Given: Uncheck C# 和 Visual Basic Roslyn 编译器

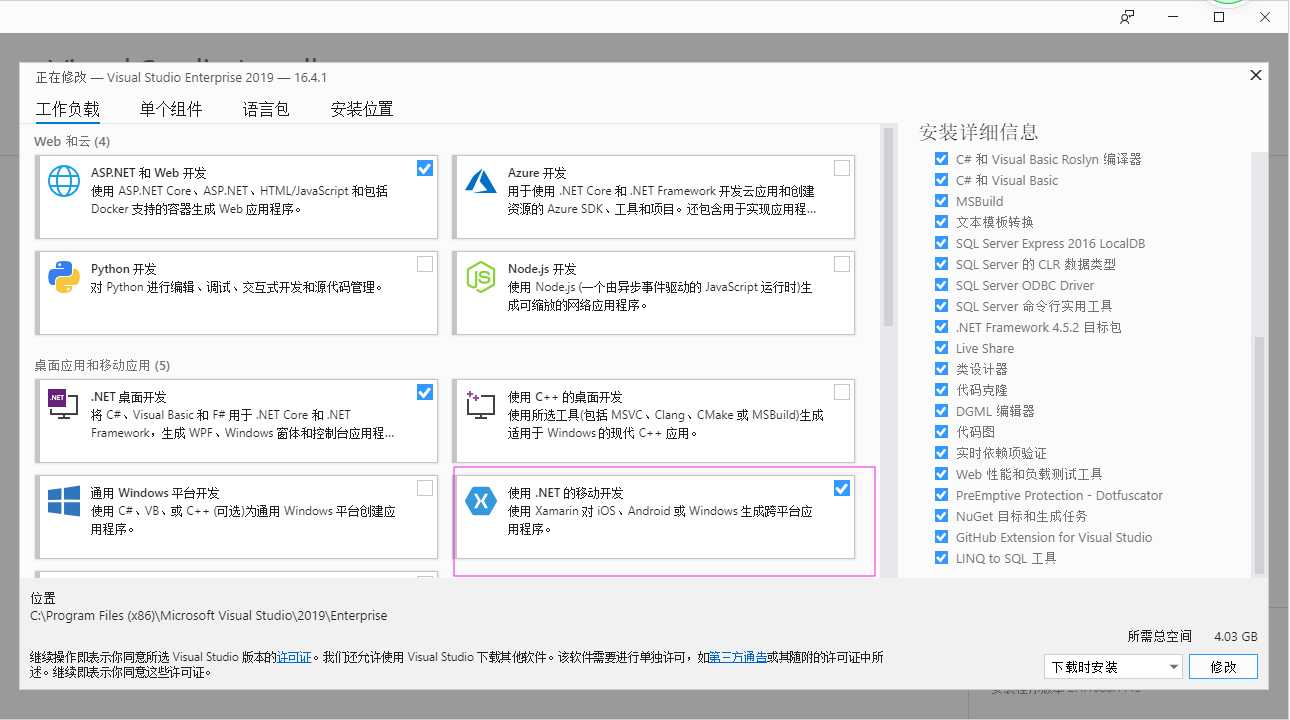Looking at the screenshot, I should coord(941,159).
